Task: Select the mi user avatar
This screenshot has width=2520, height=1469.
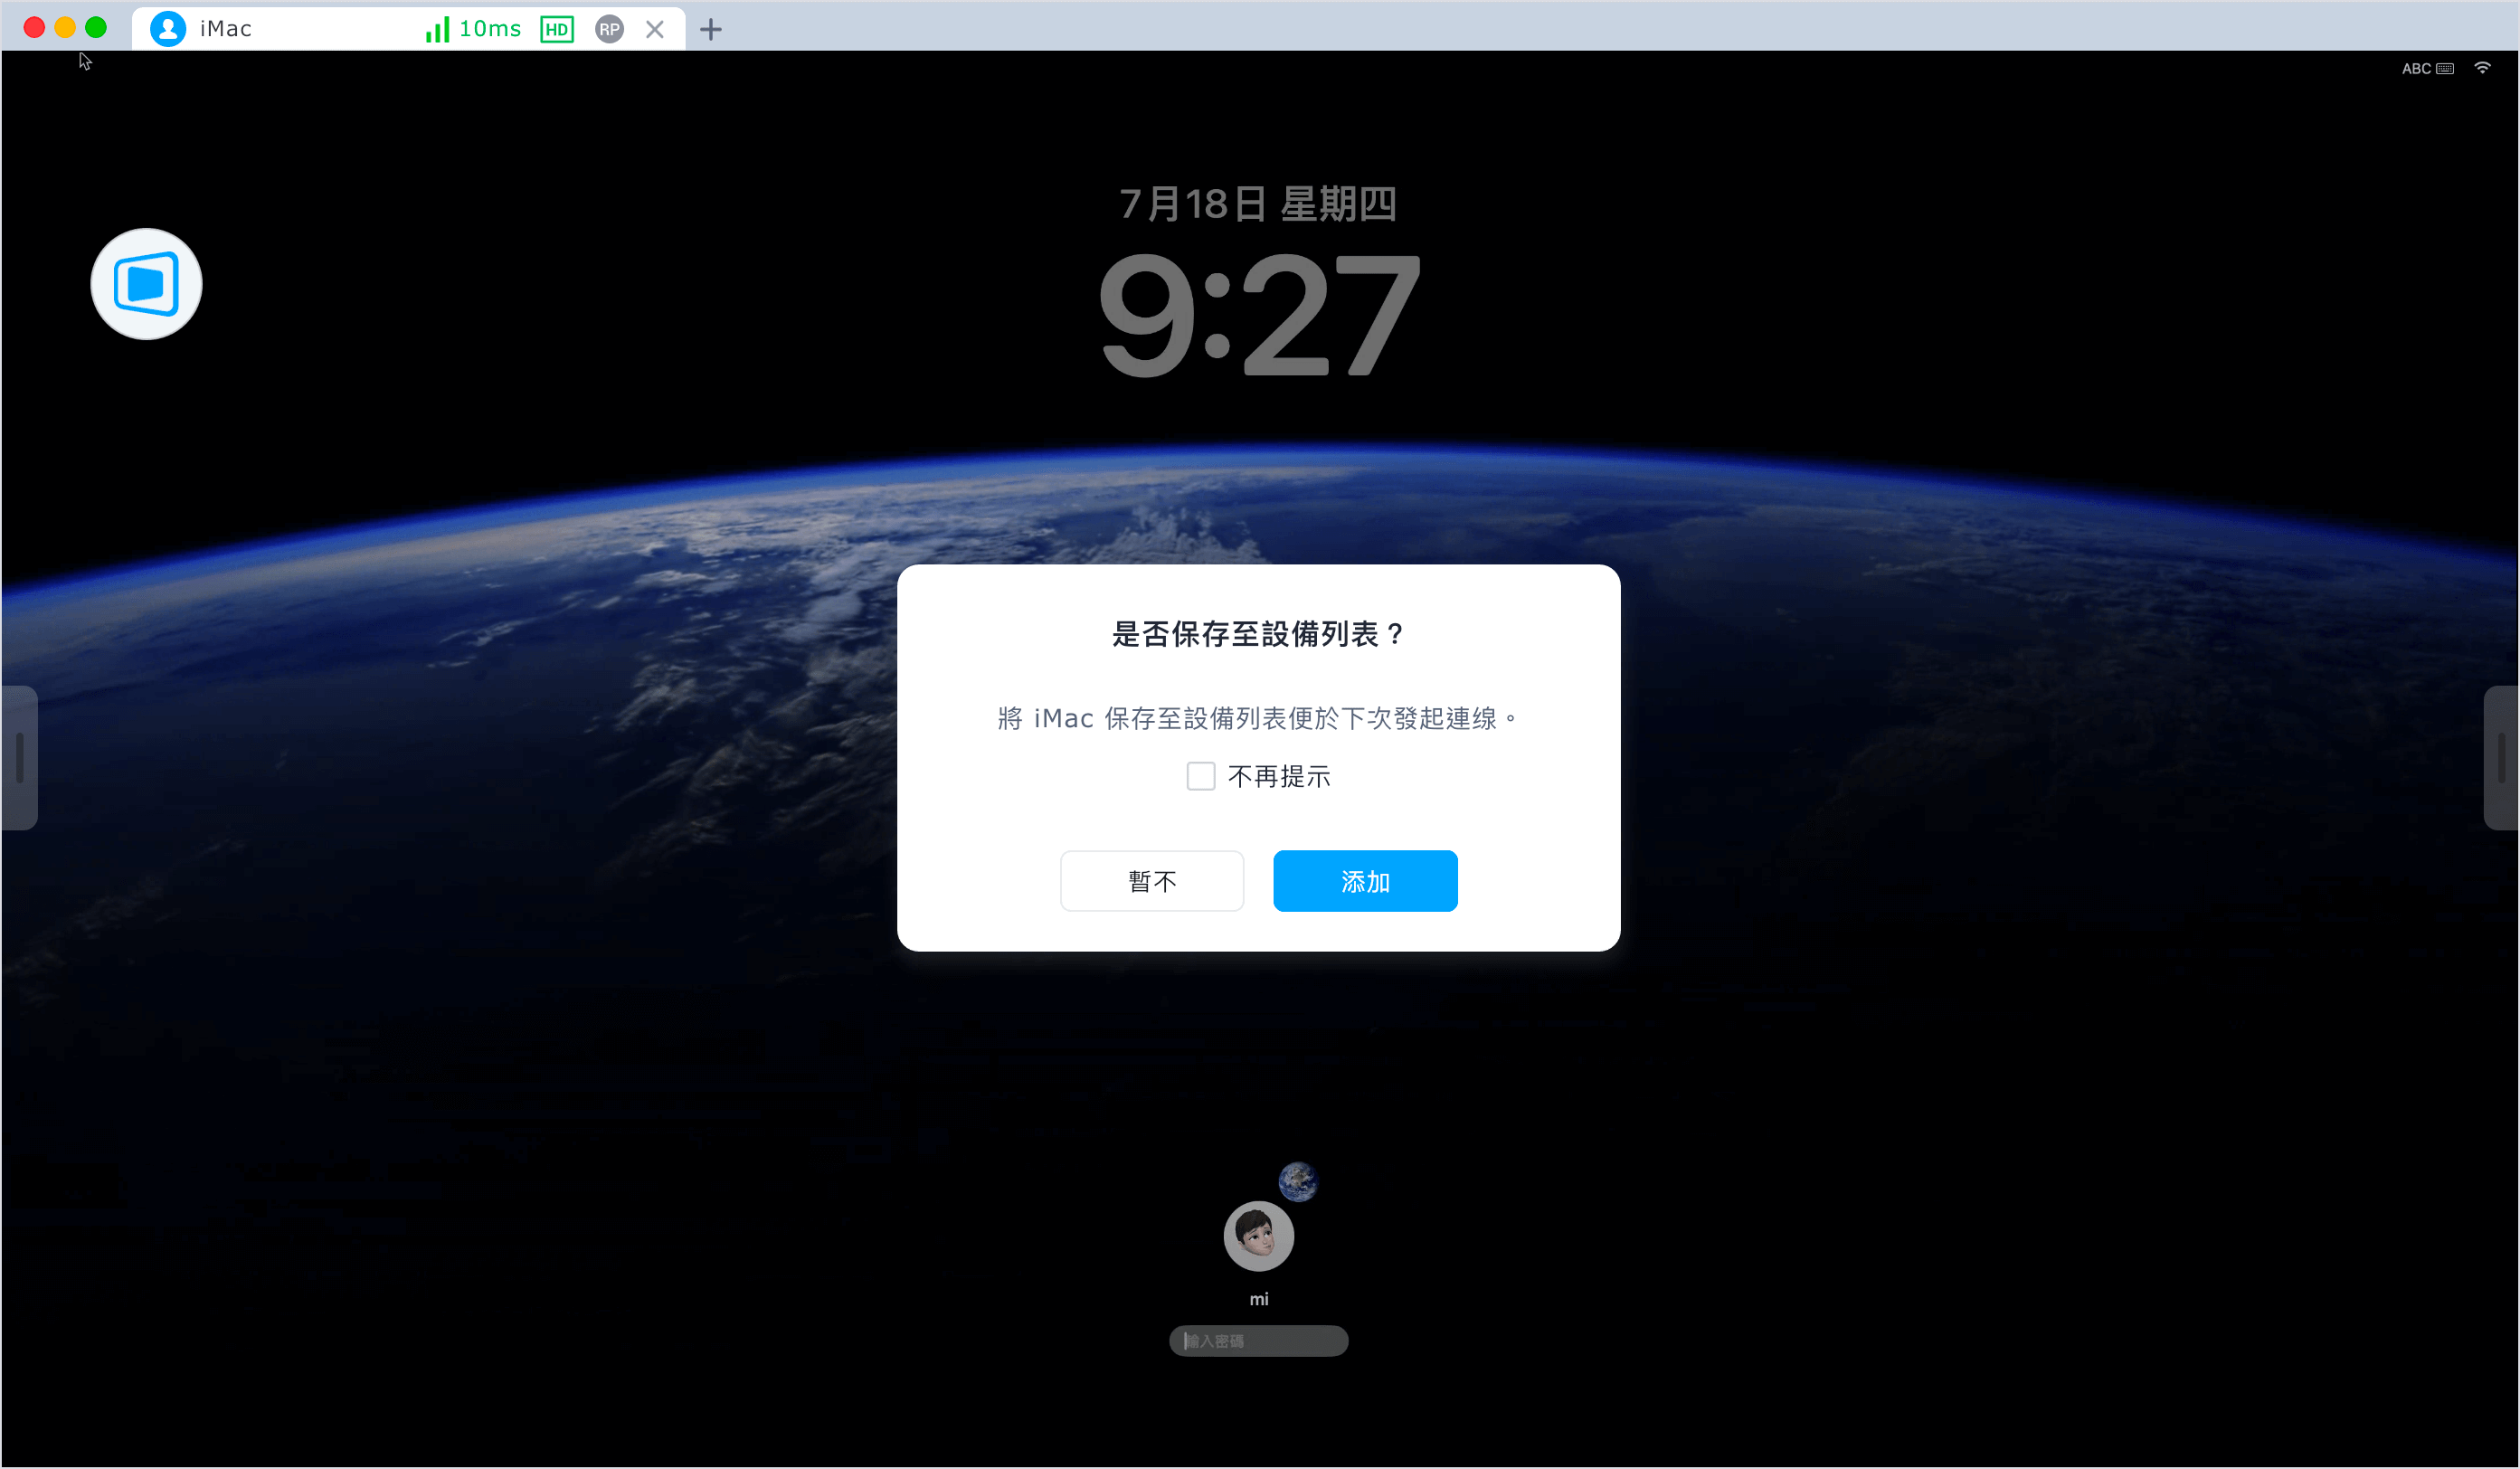Action: click(1259, 1236)
